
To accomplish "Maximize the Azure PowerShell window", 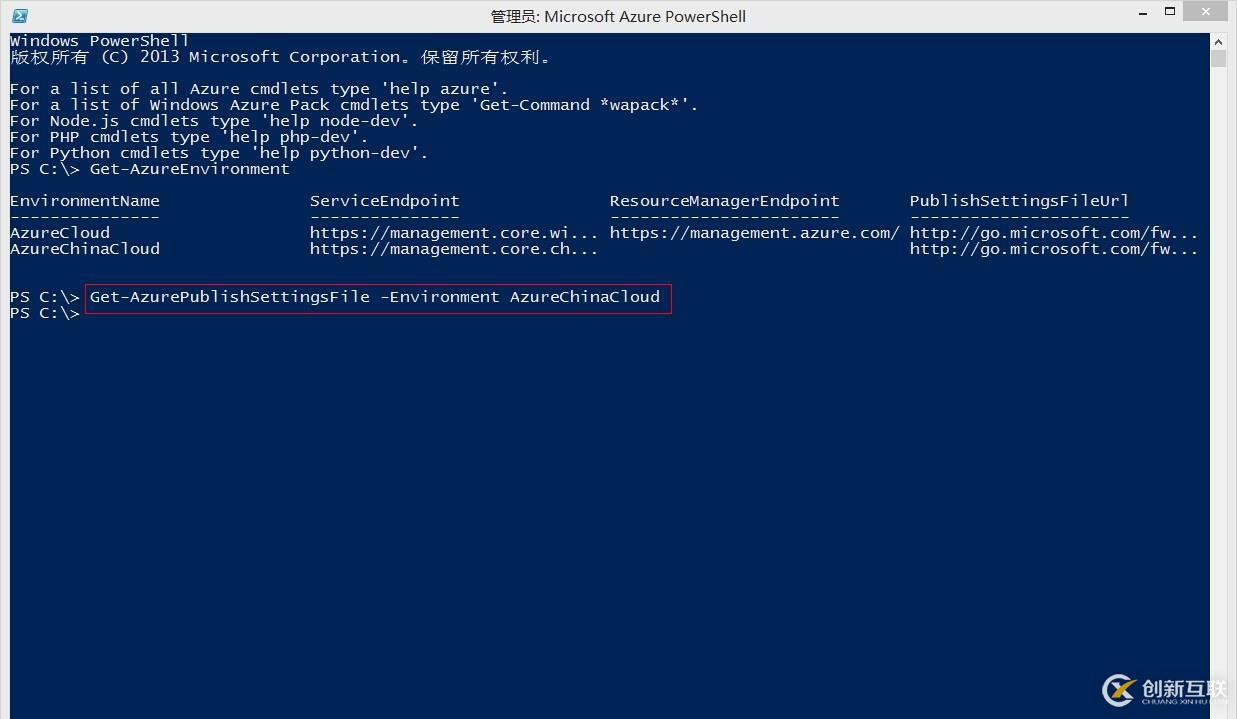I will click(x=1169, y=12).
